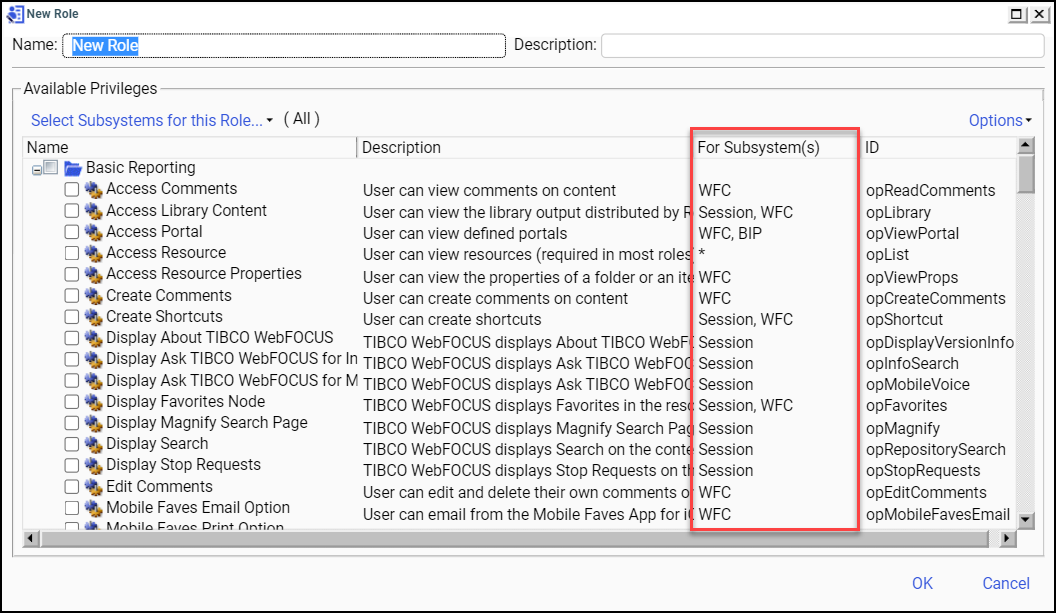Click the Access Portal privilege icon
This screenshot has height=613, width=1056.
click(92, 231)
